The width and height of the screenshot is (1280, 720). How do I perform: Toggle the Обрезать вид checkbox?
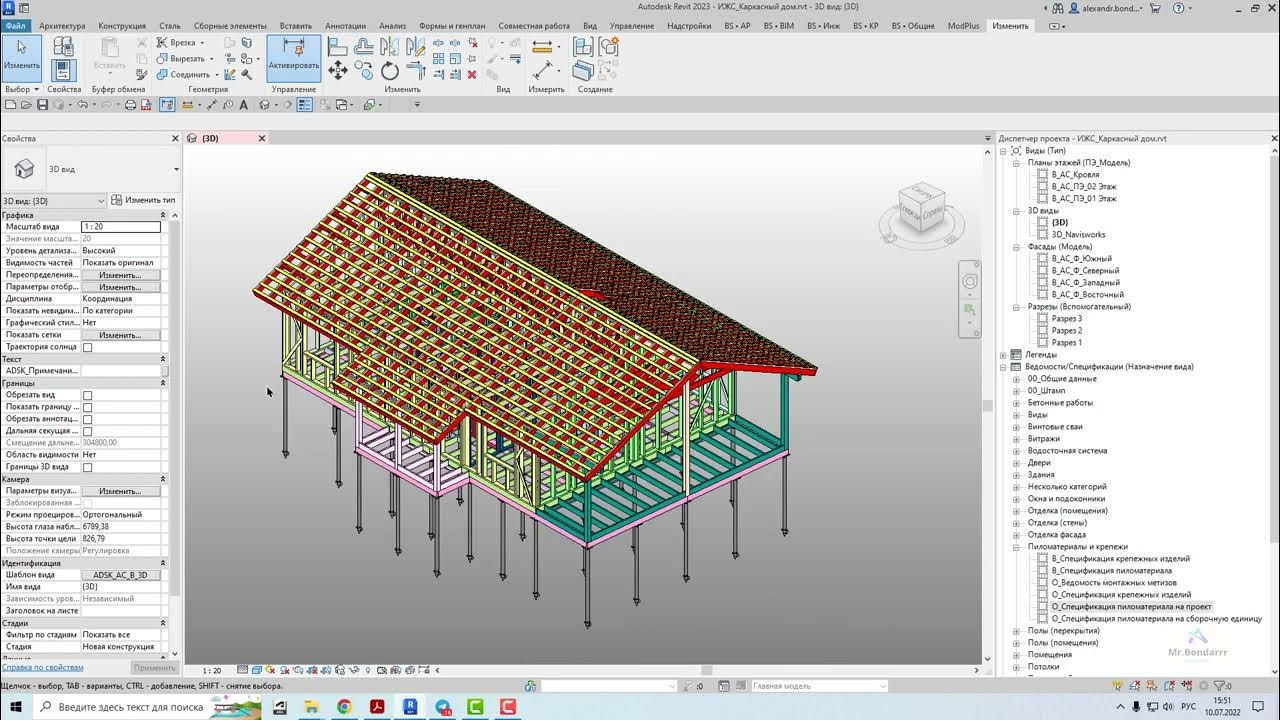87,396
